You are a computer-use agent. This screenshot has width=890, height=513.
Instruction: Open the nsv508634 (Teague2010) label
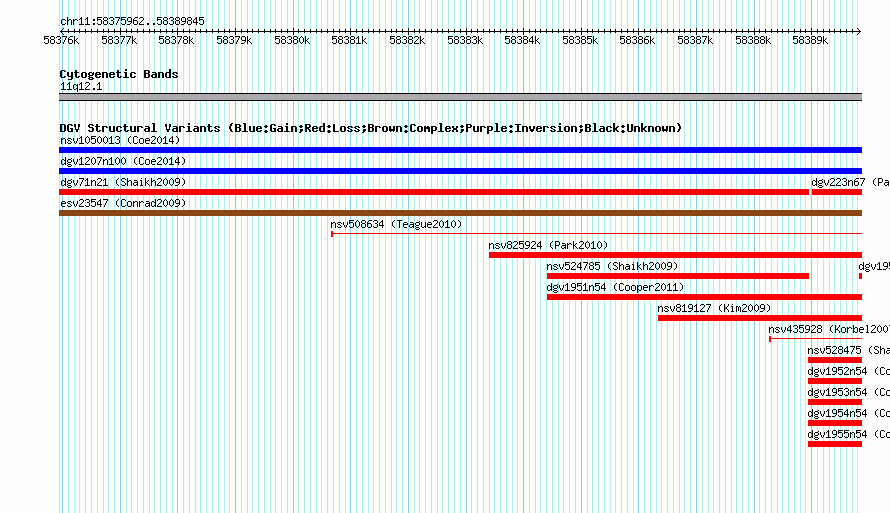tap(396, 224)
